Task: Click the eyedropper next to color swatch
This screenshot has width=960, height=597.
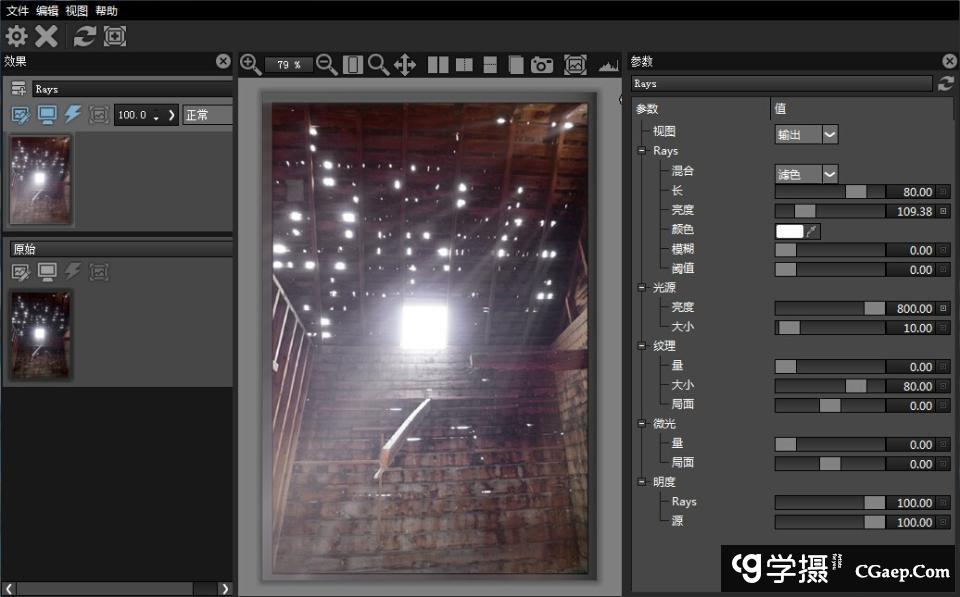Action: (x=813, y=231)
